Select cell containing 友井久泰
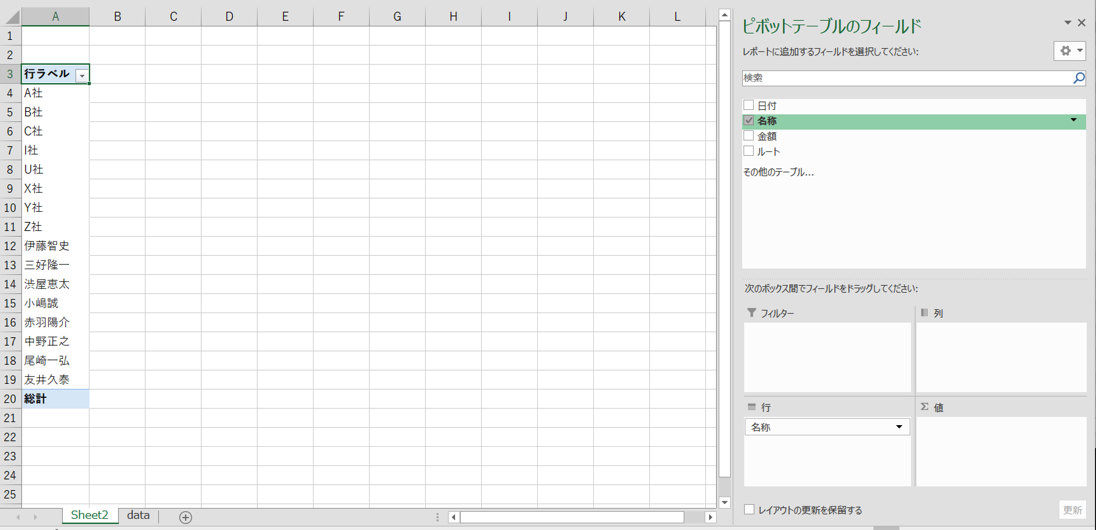1096x530 pixels. (55, 380)
